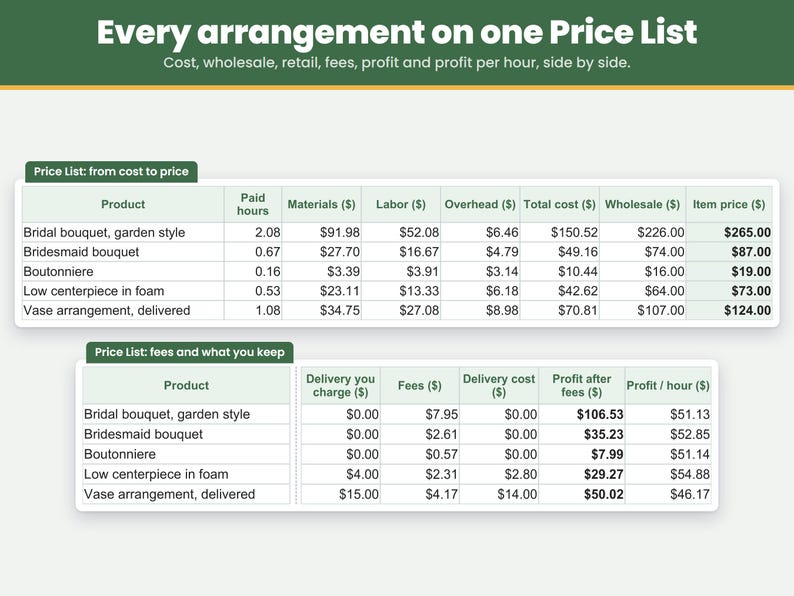Click materials cell $91.98

click(x=322, y=232)
